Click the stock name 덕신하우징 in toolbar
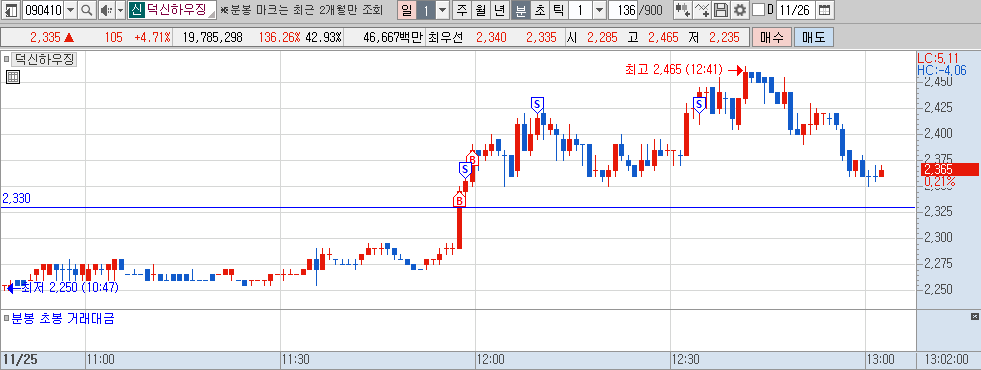Screen dimensions: 981x370 (176, 10)
